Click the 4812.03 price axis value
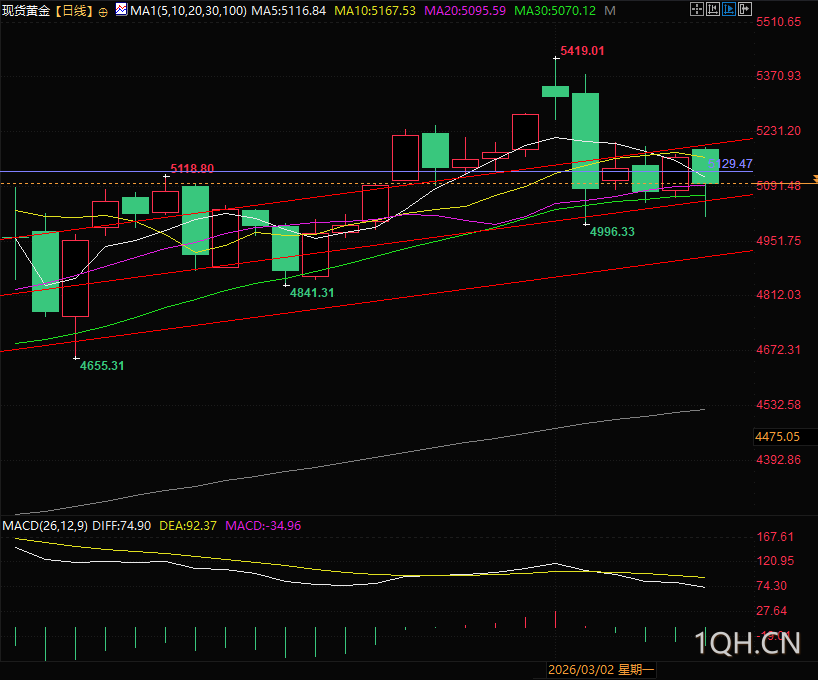Image resolution: width=818 pixels, height=680 pixels. (778, 295)
